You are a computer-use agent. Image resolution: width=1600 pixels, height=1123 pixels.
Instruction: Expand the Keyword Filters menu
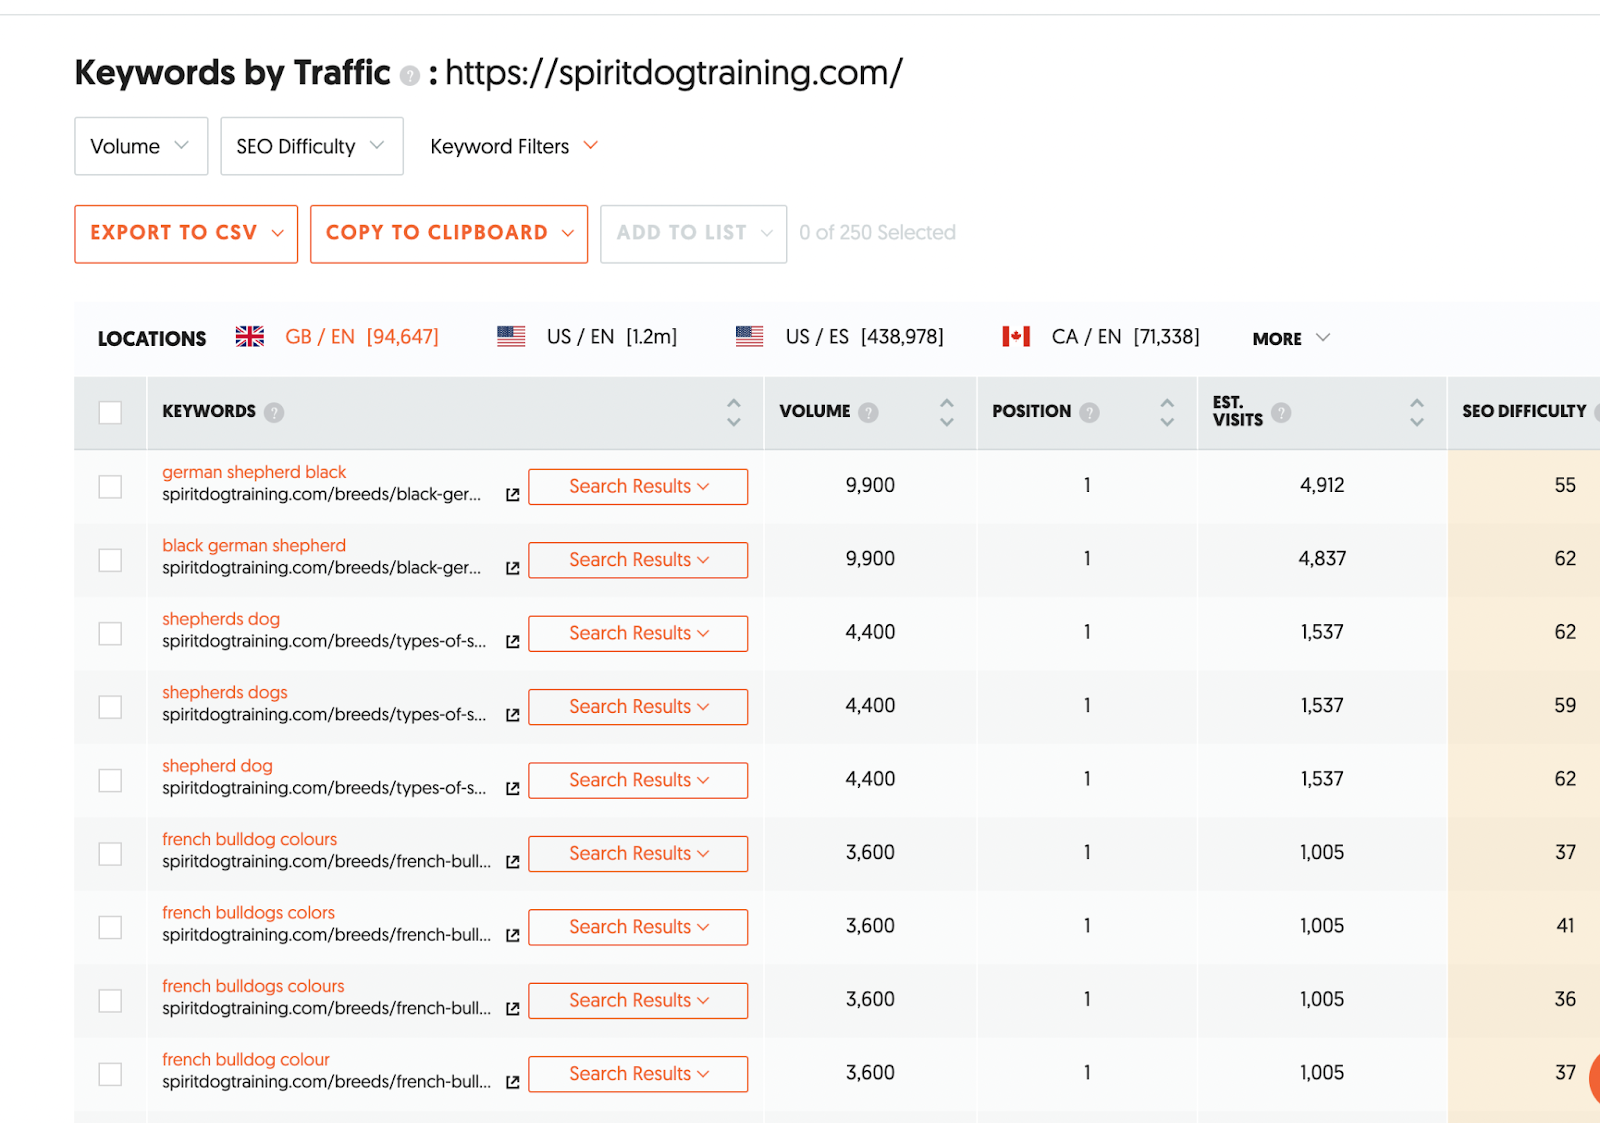[514, 146]
